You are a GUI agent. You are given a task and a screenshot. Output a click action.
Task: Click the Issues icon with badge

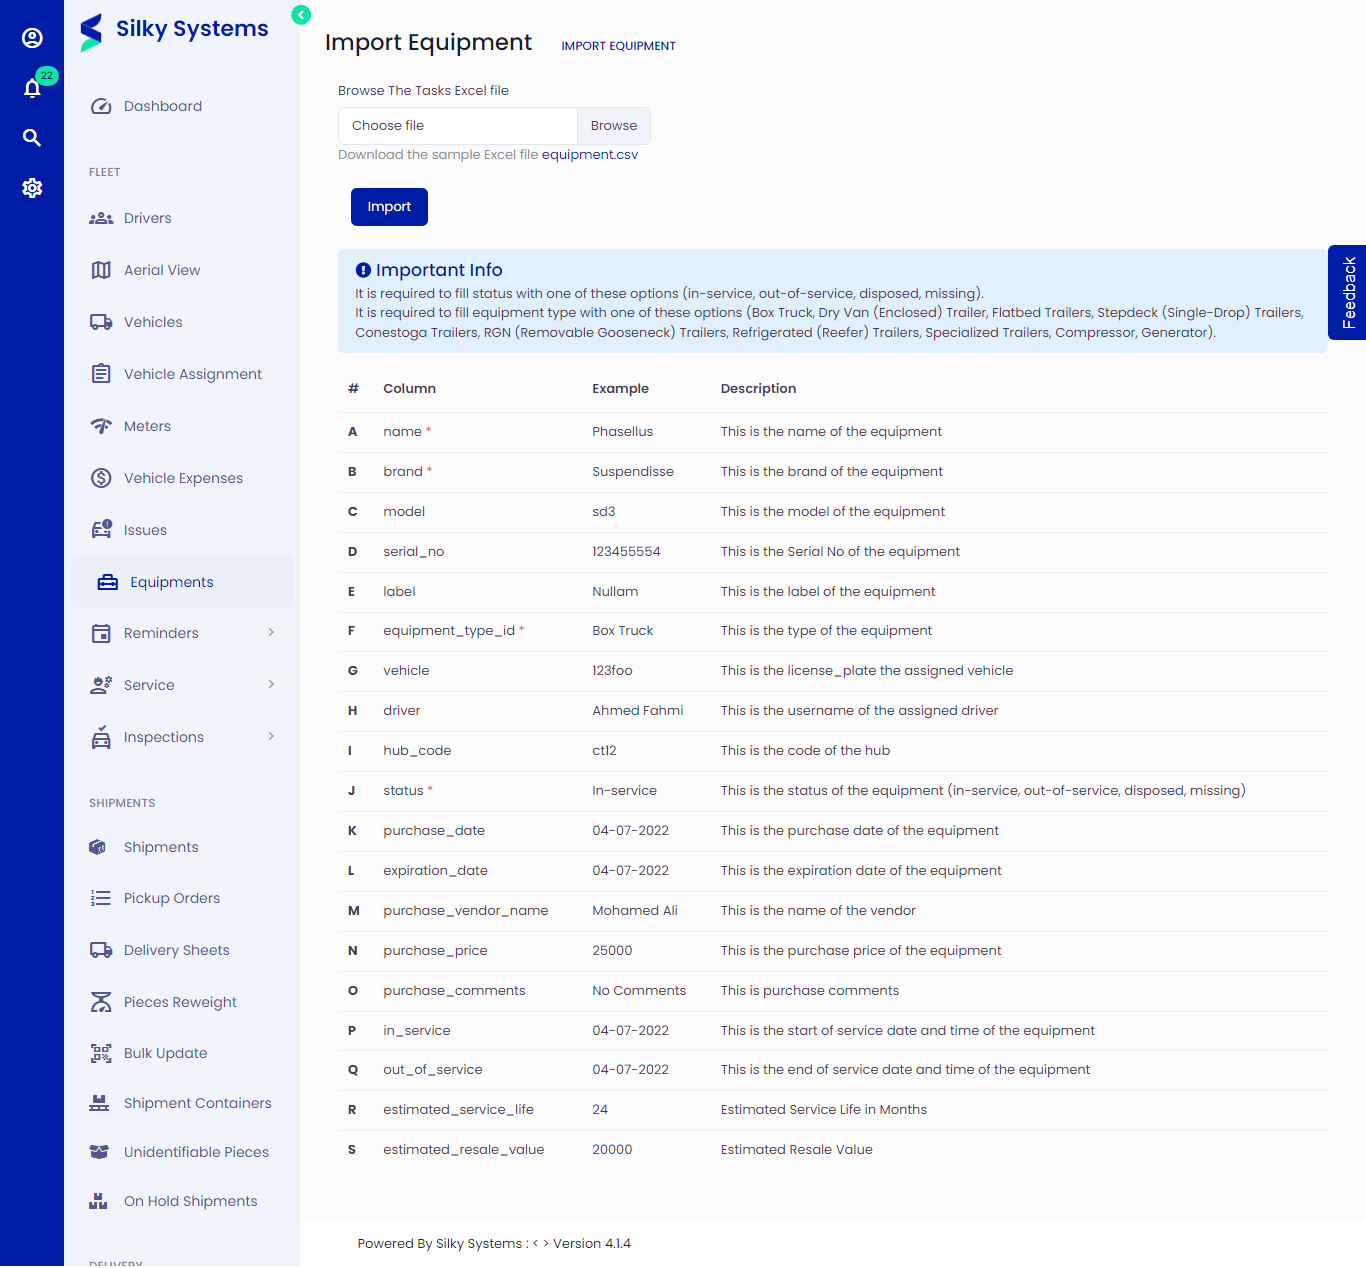(101, 530)
